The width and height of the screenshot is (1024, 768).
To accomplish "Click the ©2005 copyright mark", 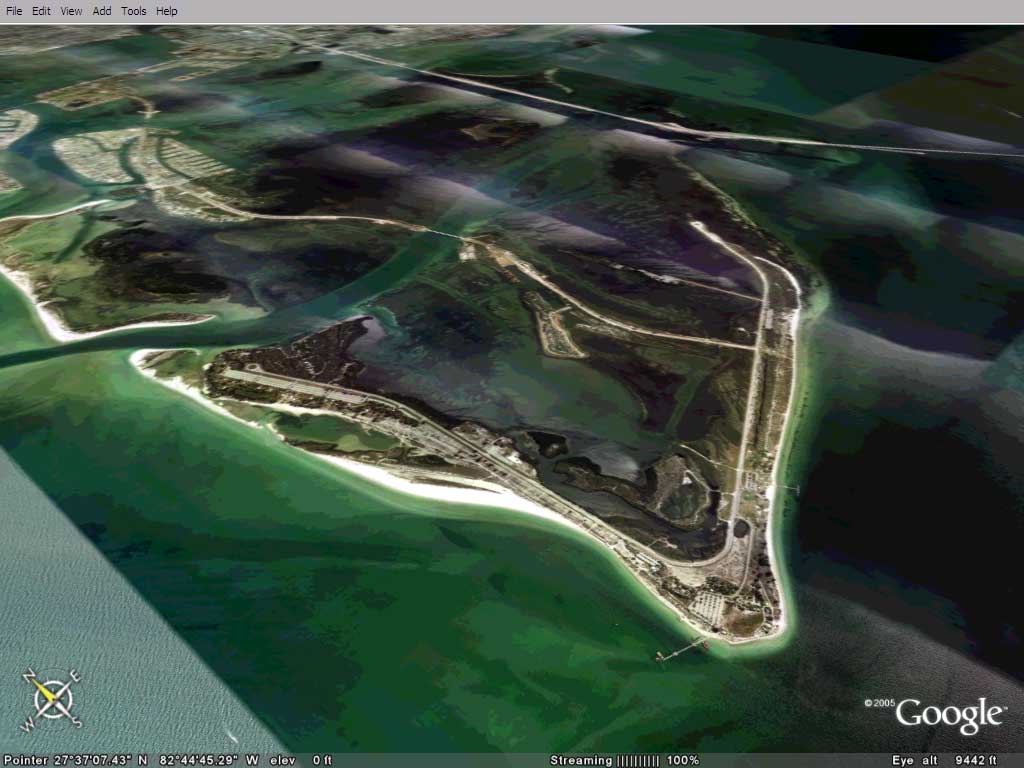I will (880, 703).
